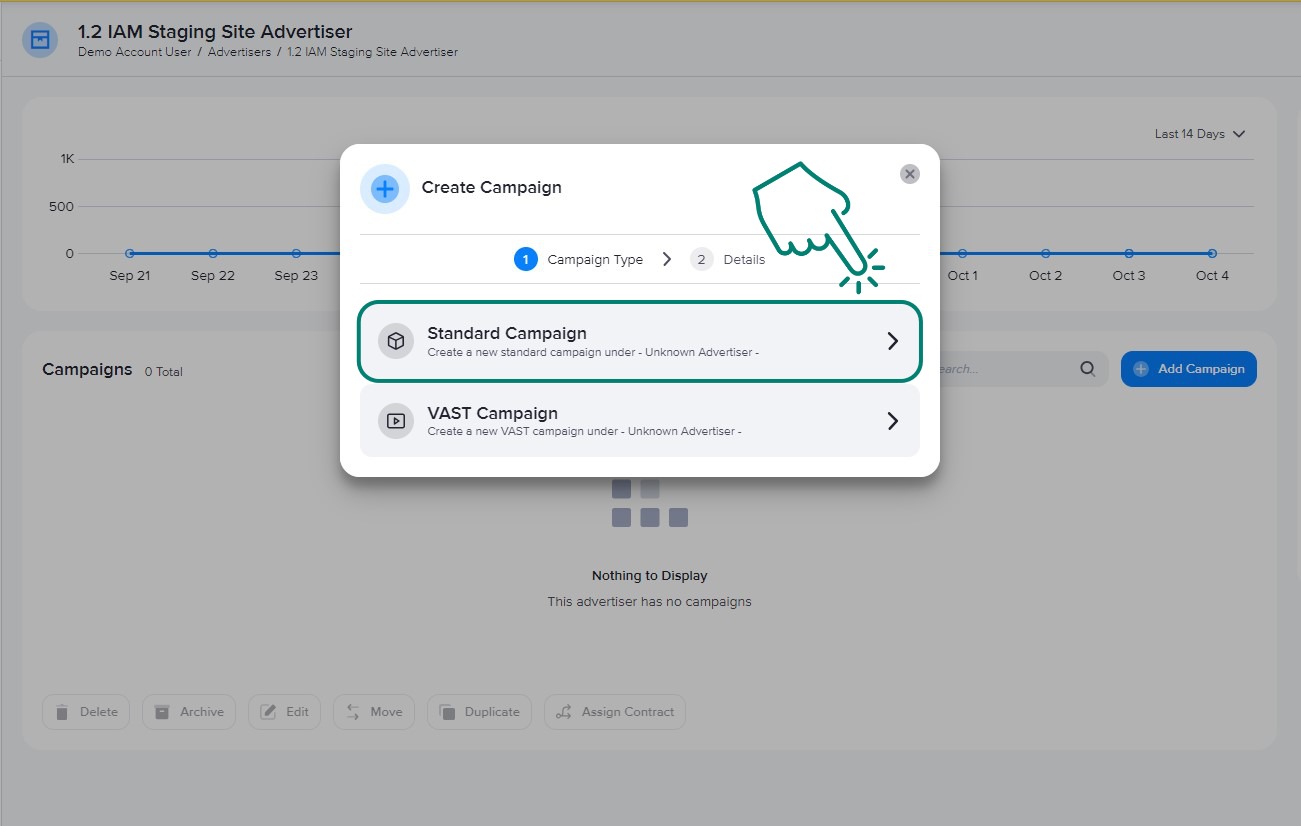
Task: Select the Campaign Type step 1
Action: tap(579, 260)
